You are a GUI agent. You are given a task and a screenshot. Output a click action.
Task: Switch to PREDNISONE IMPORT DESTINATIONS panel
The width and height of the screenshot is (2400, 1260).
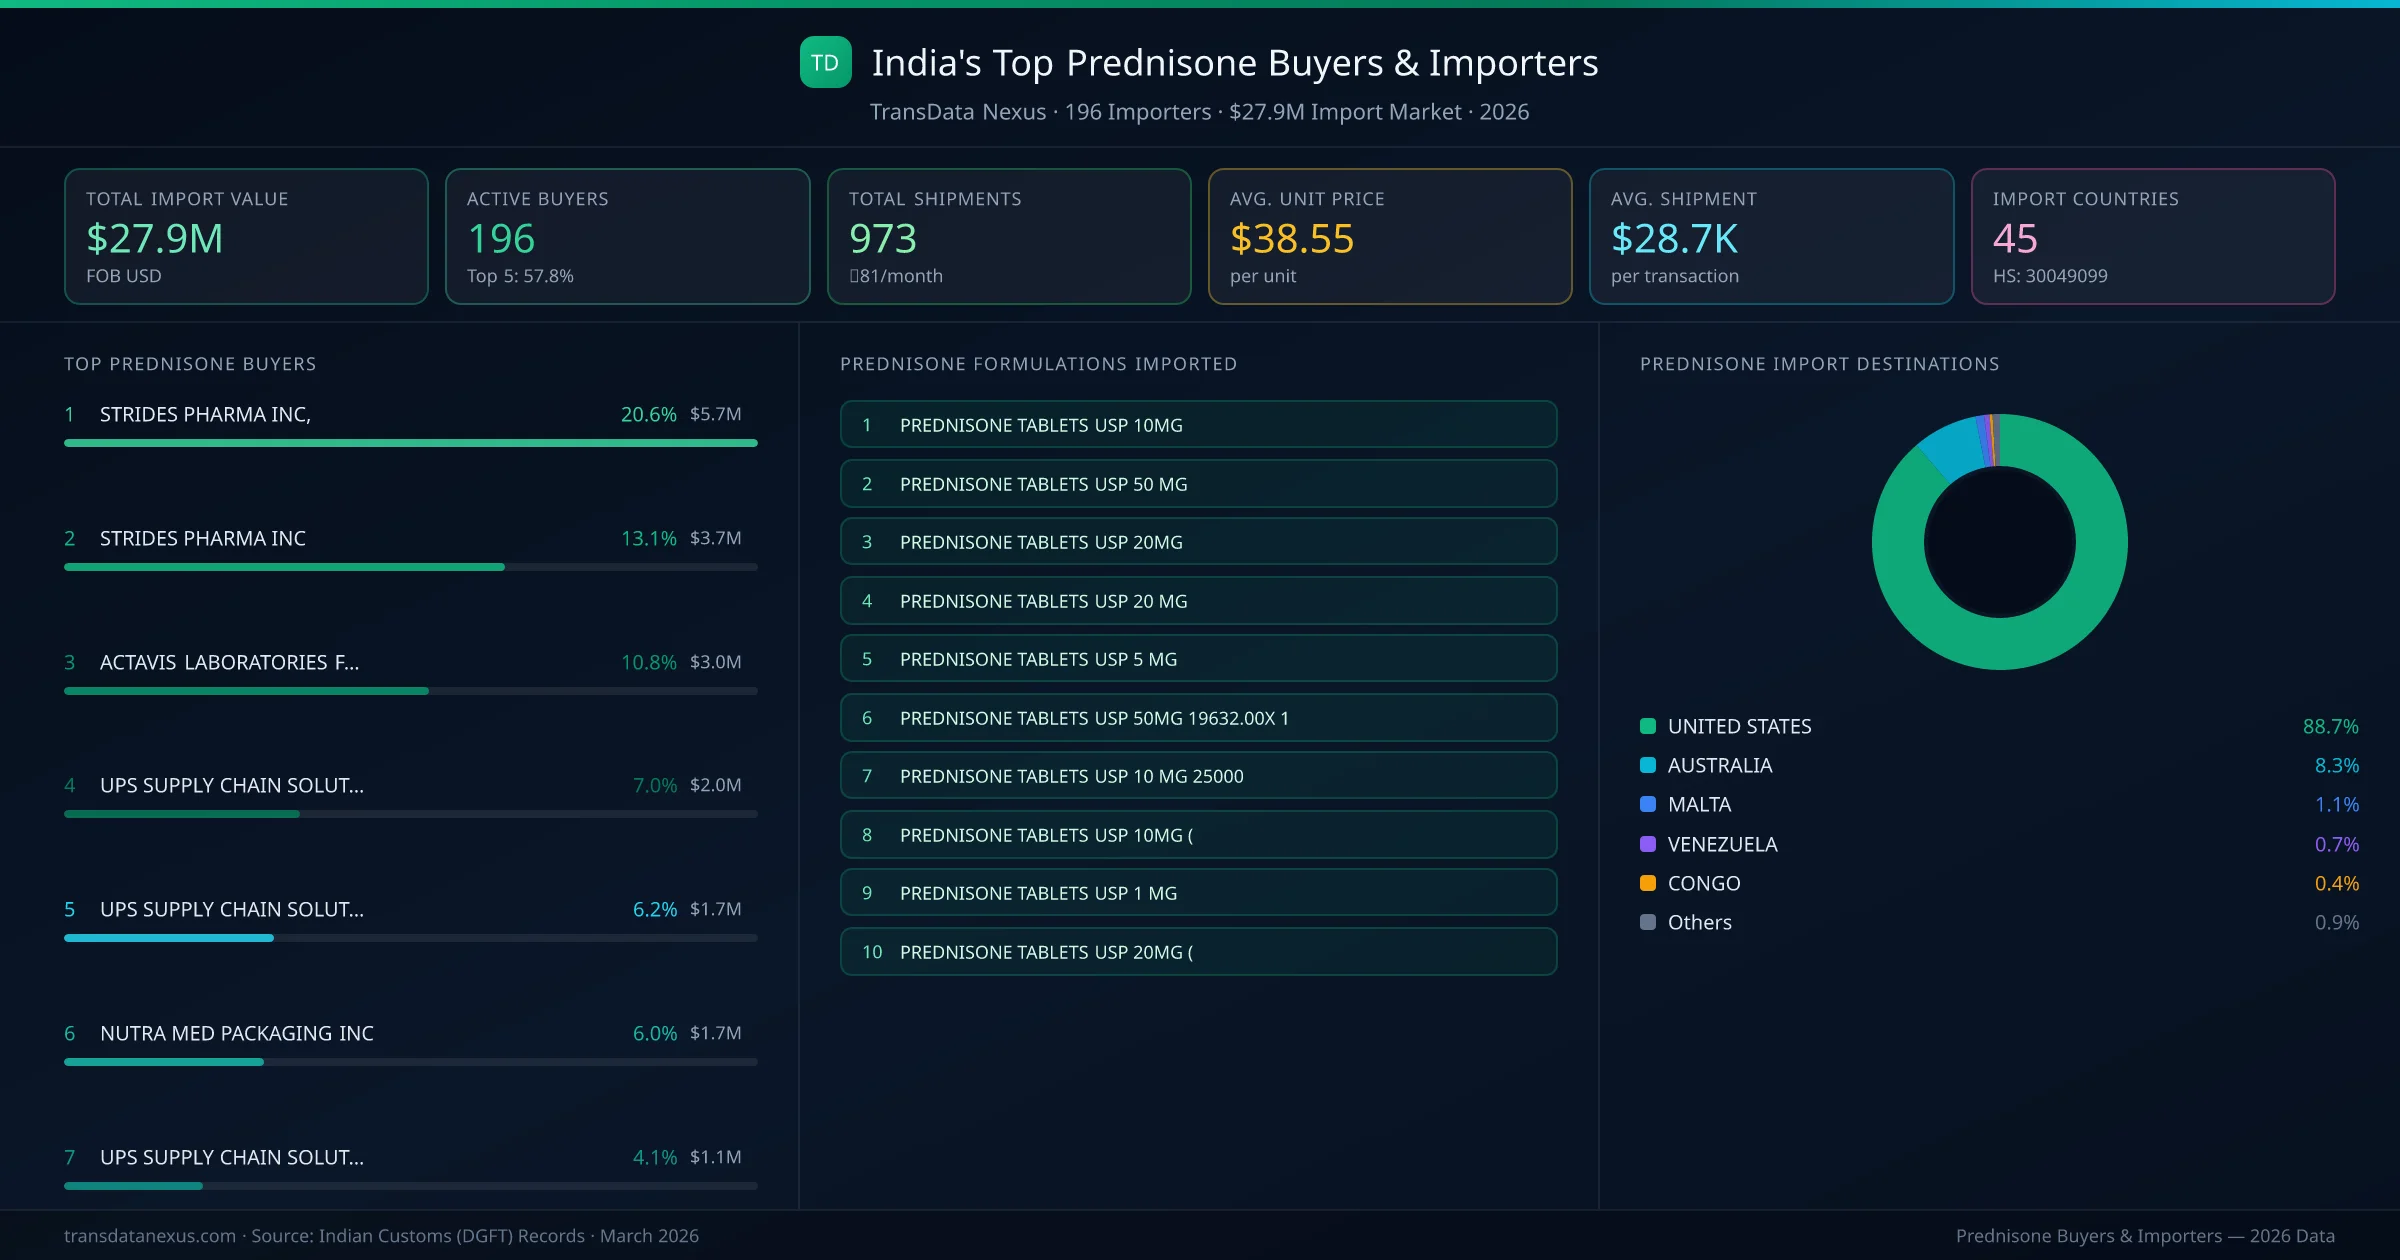[1820, 364]
